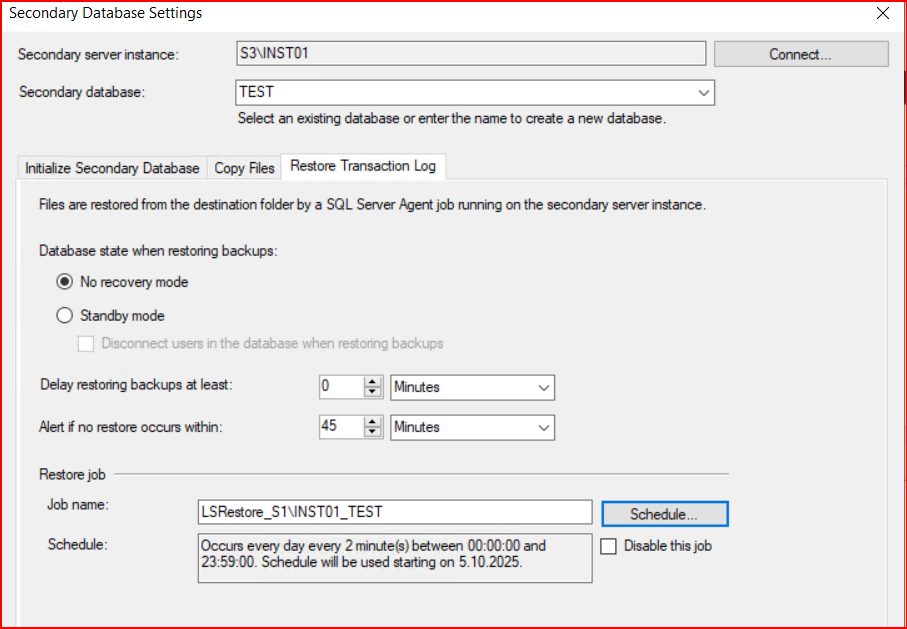Switch to Initialize Secondary Database tab

pyautogui.click(x=112, y=168)
